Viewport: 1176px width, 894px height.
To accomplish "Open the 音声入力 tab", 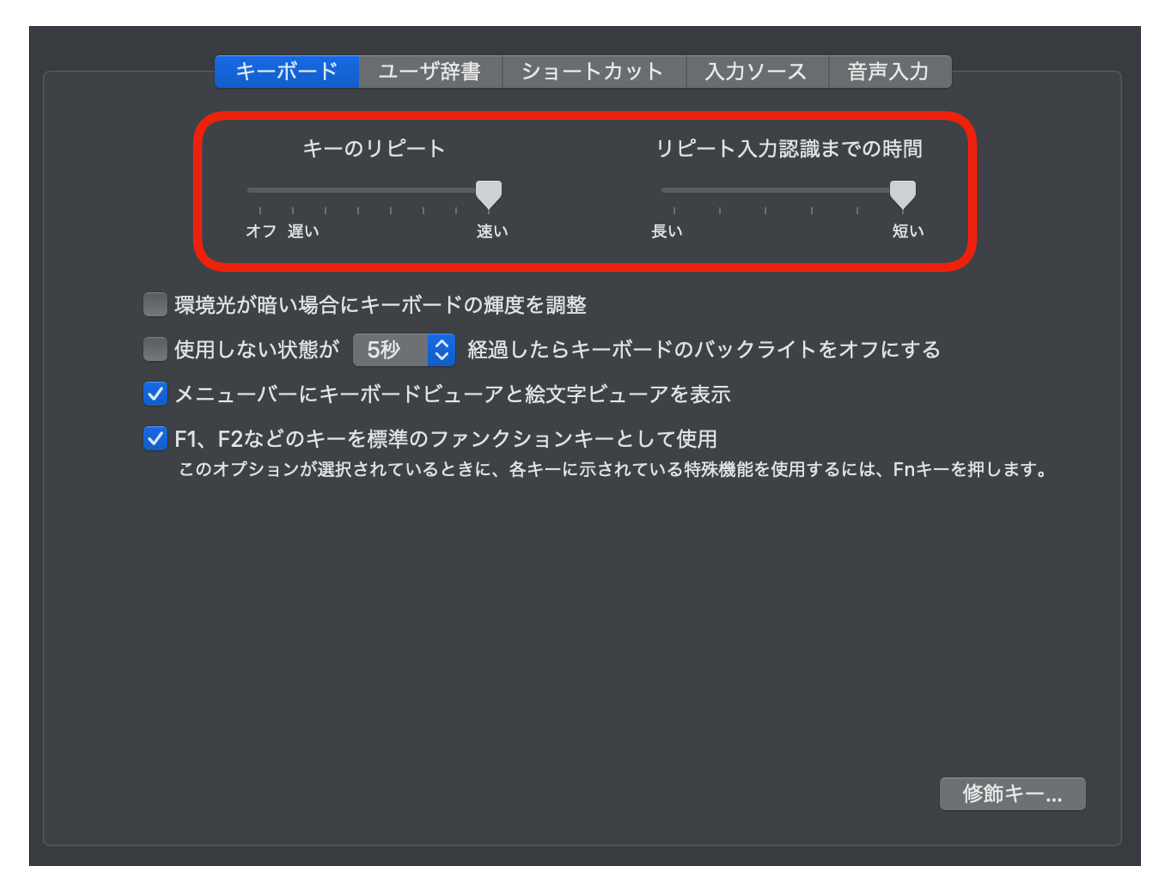I will click(x=890, y=72).
